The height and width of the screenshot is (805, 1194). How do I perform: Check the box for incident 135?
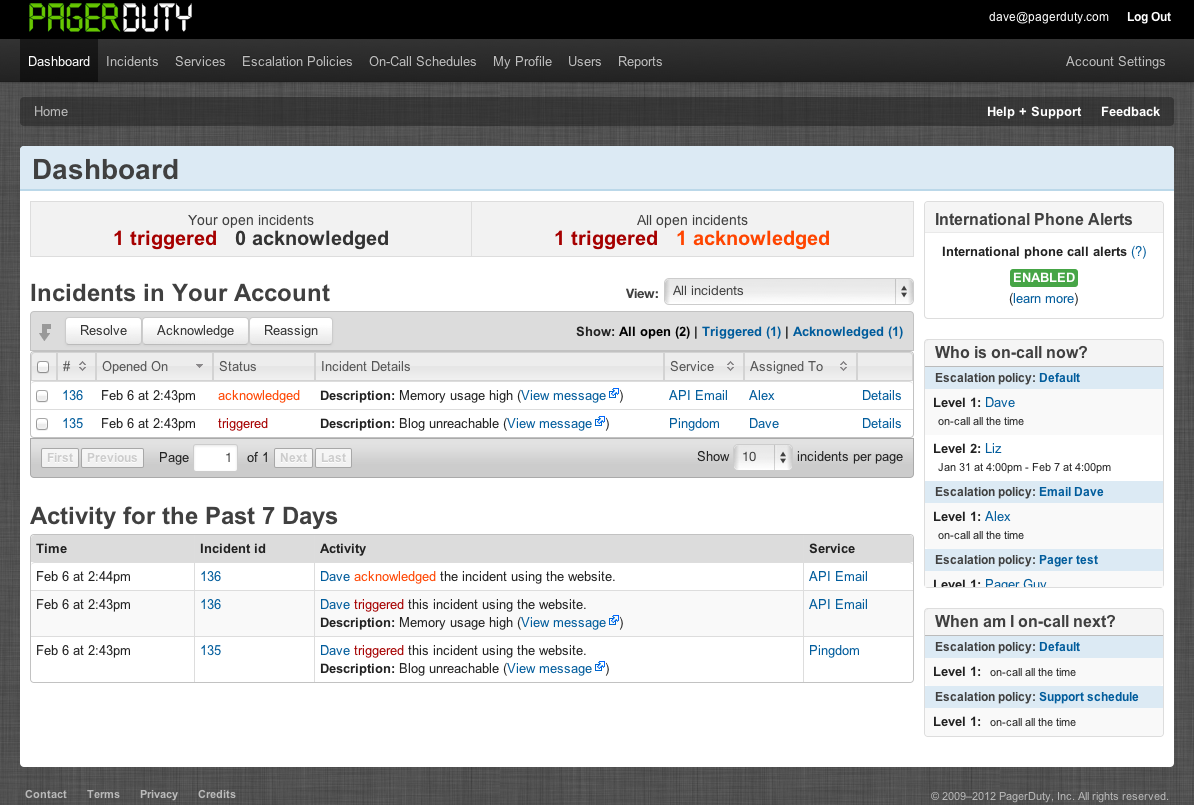(43, 424)
